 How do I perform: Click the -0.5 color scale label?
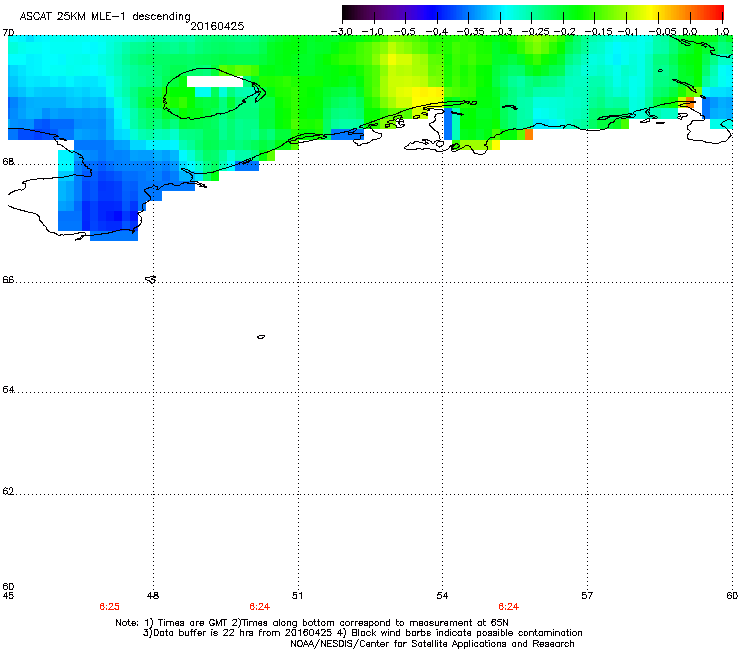point(404,32)
